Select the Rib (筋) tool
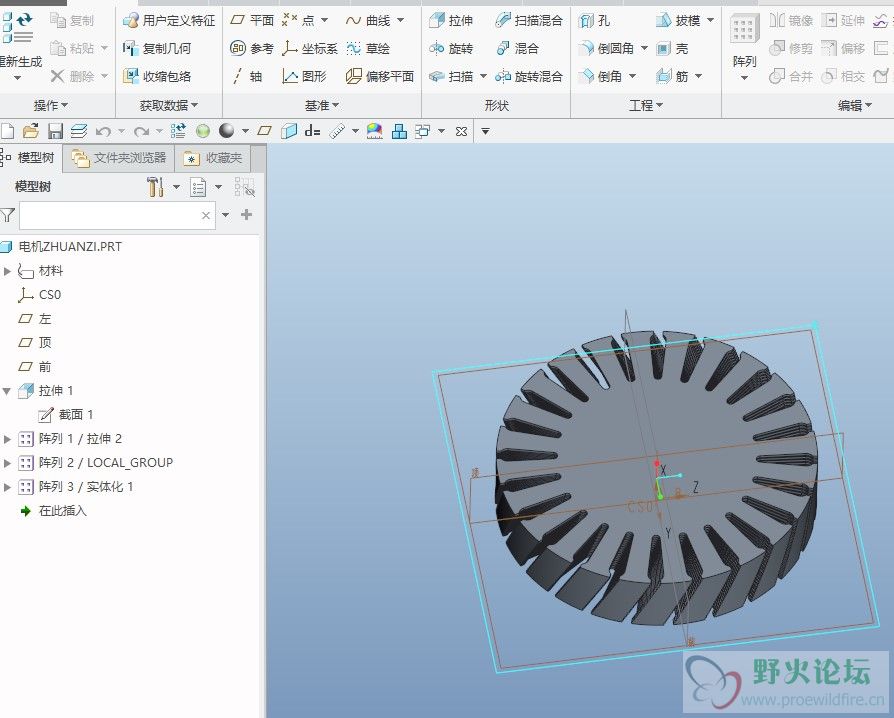894x718 pixels. tap(672, 76)
